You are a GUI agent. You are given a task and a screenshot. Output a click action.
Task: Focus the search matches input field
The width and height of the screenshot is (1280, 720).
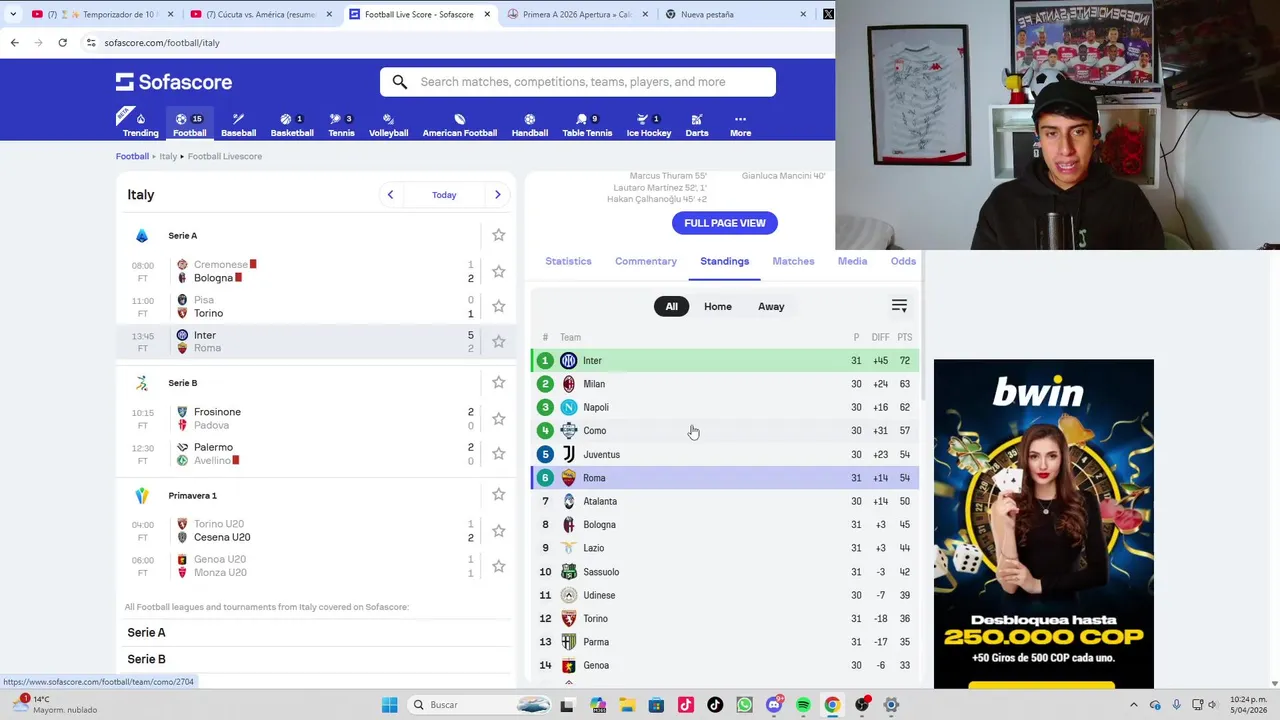click(578, 82)
